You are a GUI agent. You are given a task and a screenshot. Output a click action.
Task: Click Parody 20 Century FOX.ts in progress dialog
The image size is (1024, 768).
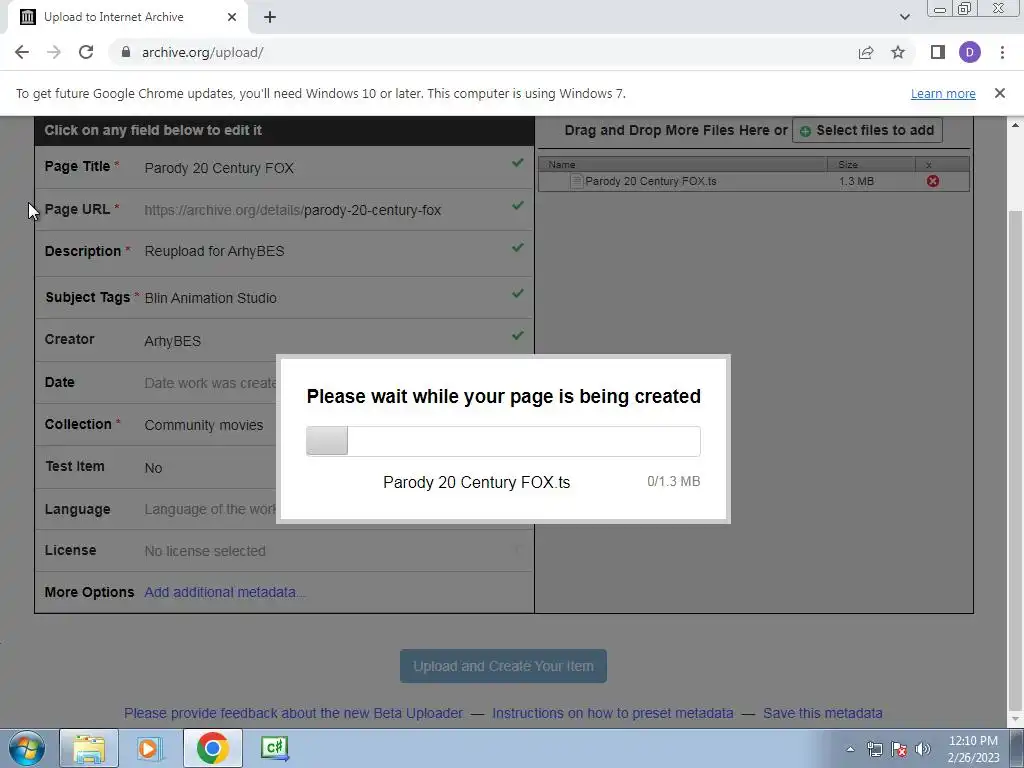coord(477,482)
